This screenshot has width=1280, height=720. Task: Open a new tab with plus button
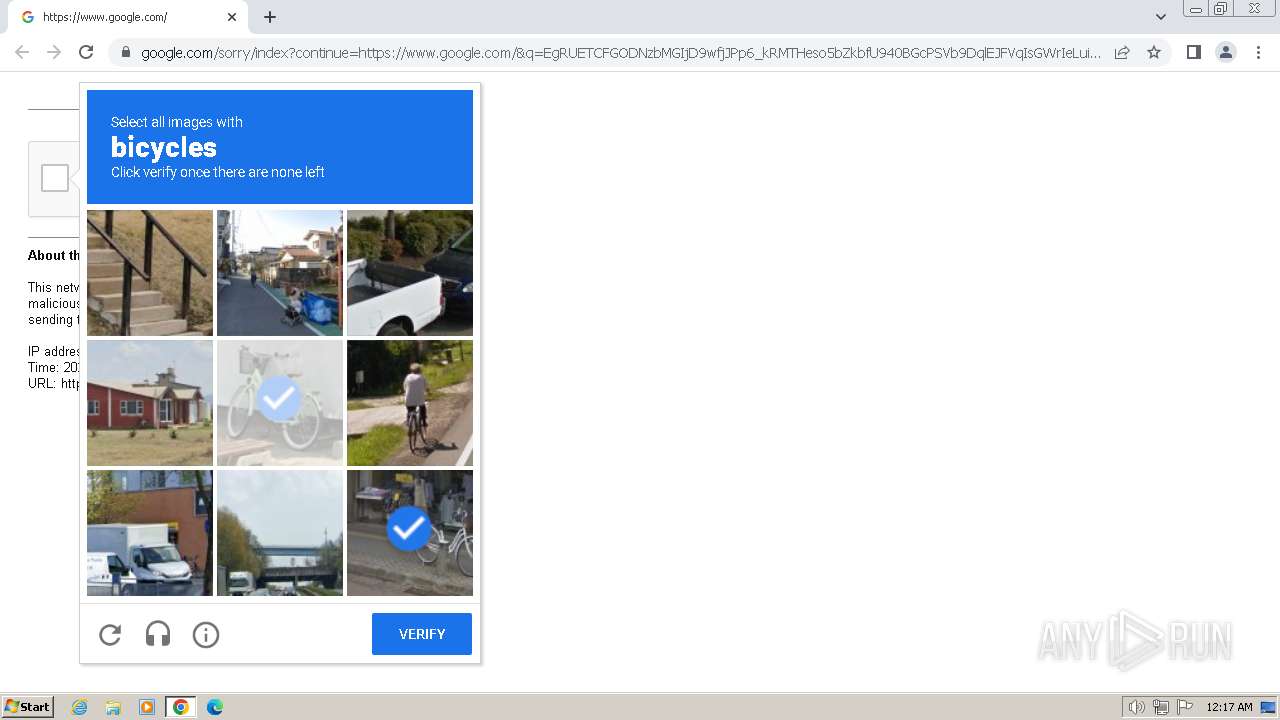tap(270, 17)
